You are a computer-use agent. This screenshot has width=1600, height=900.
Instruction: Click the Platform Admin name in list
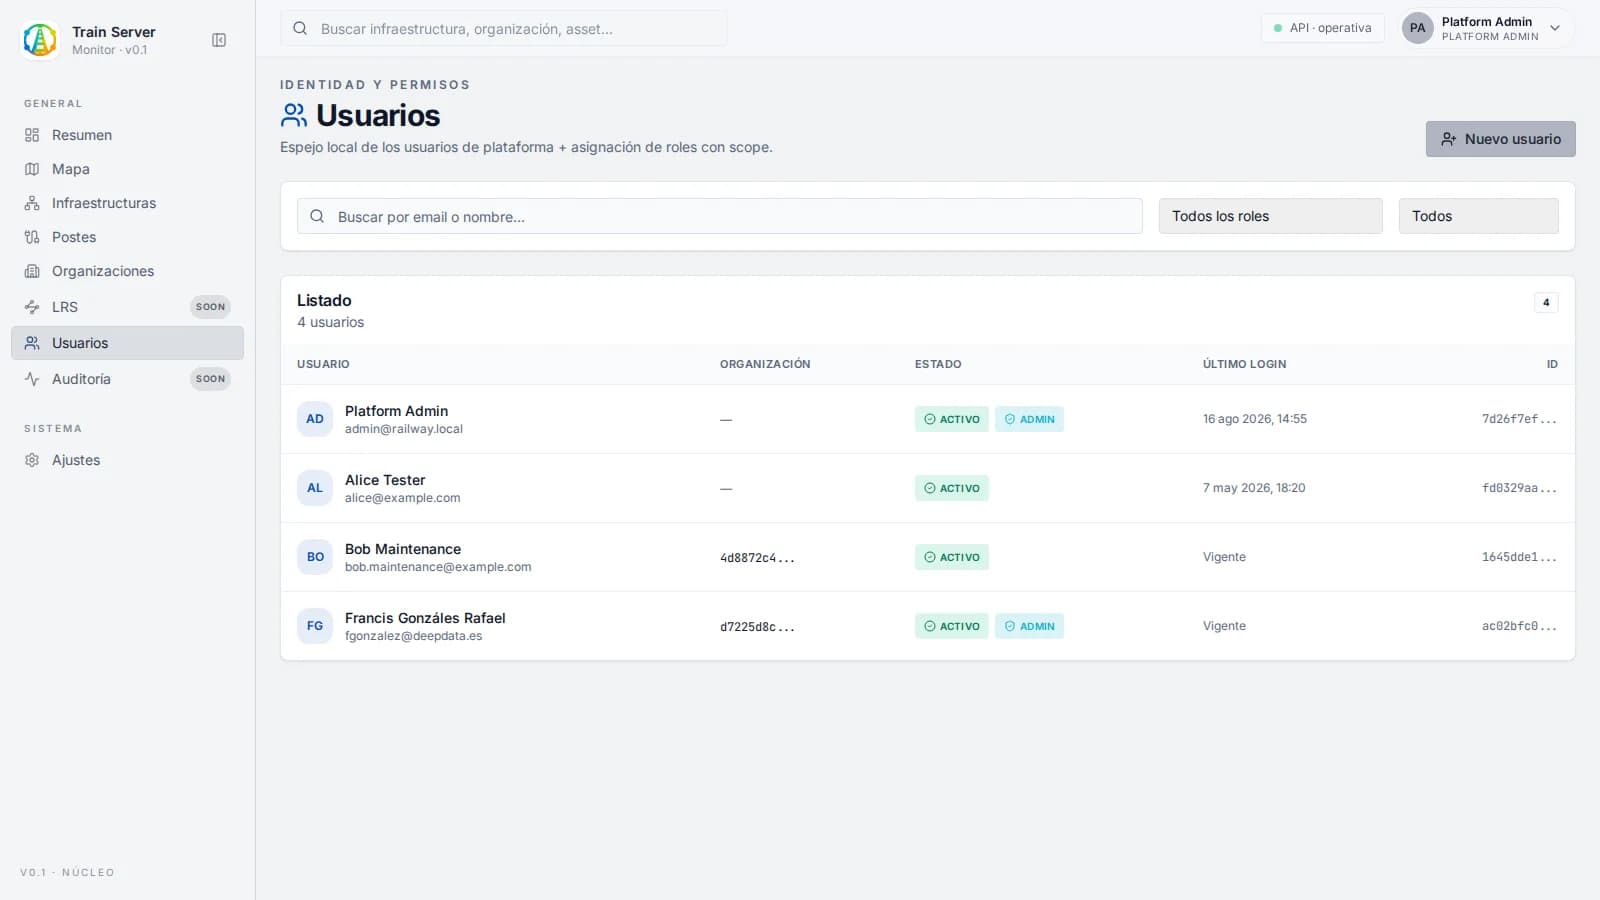[396, 411]
